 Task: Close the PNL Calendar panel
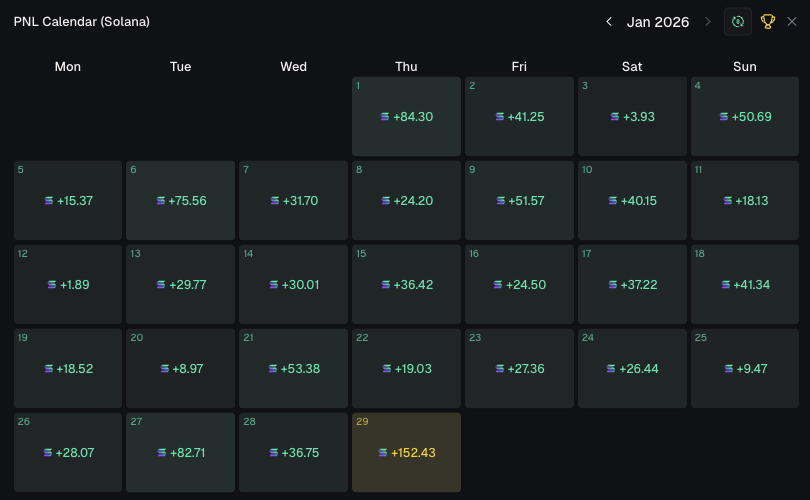[792, 22]
